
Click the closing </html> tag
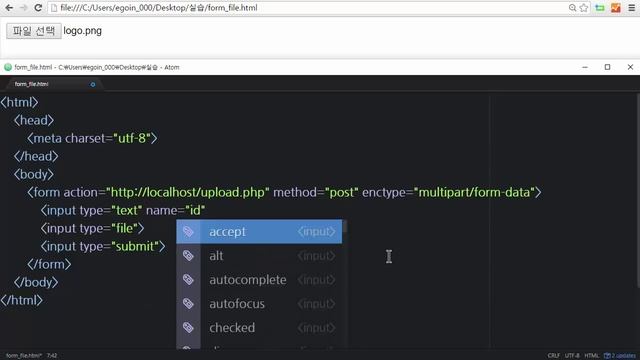tap(21, 300)
